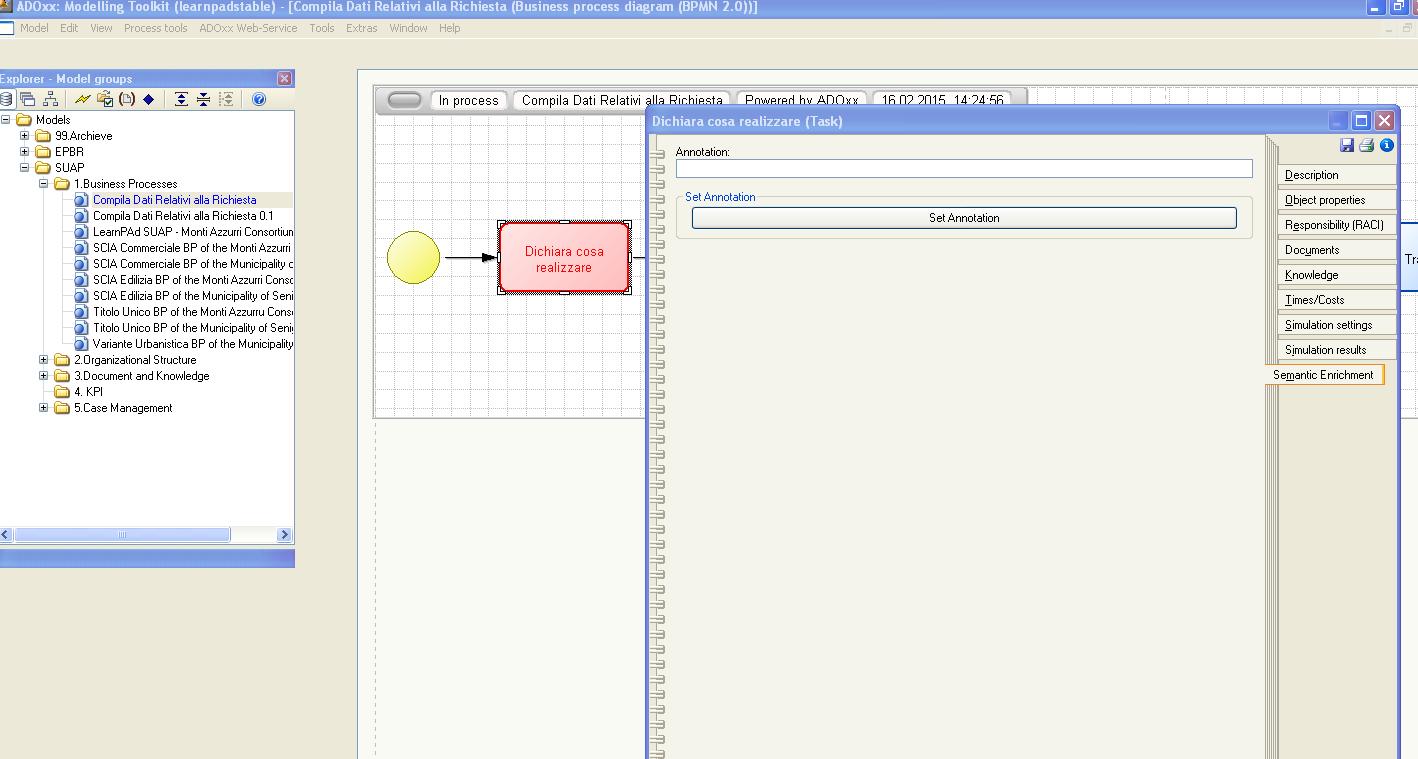
Task: Select 'SCIA Edilizia BP of the Municipality' model
Action: pos(193,296)
